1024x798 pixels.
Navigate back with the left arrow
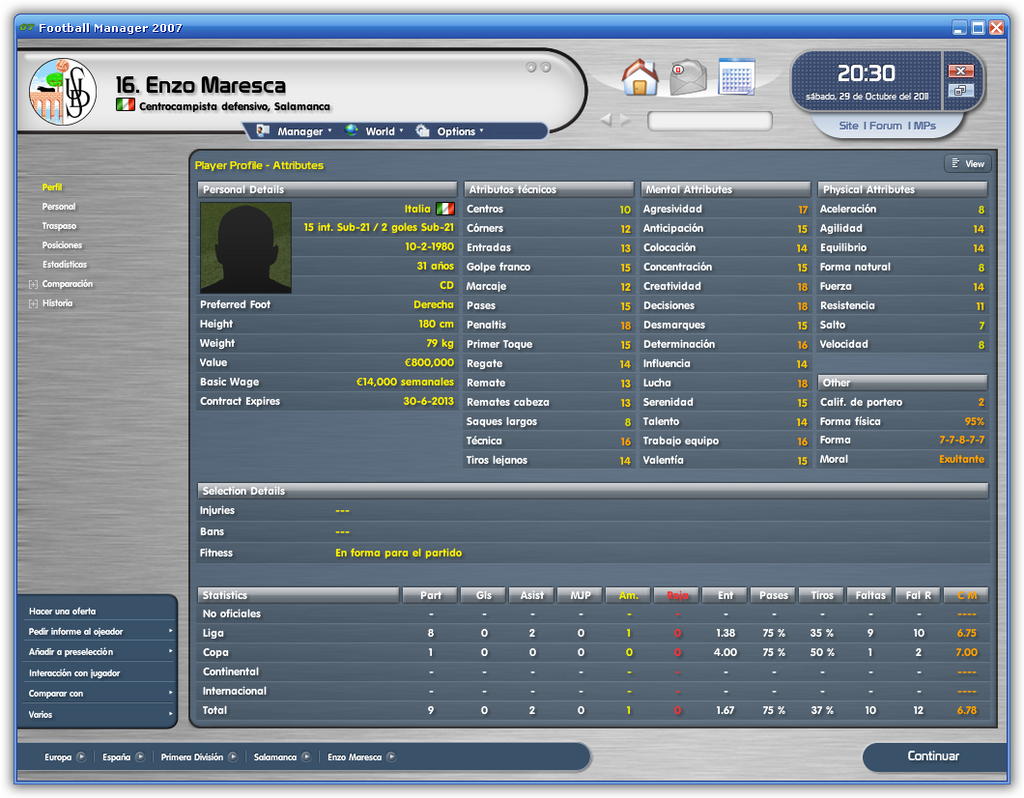point(606,120)
